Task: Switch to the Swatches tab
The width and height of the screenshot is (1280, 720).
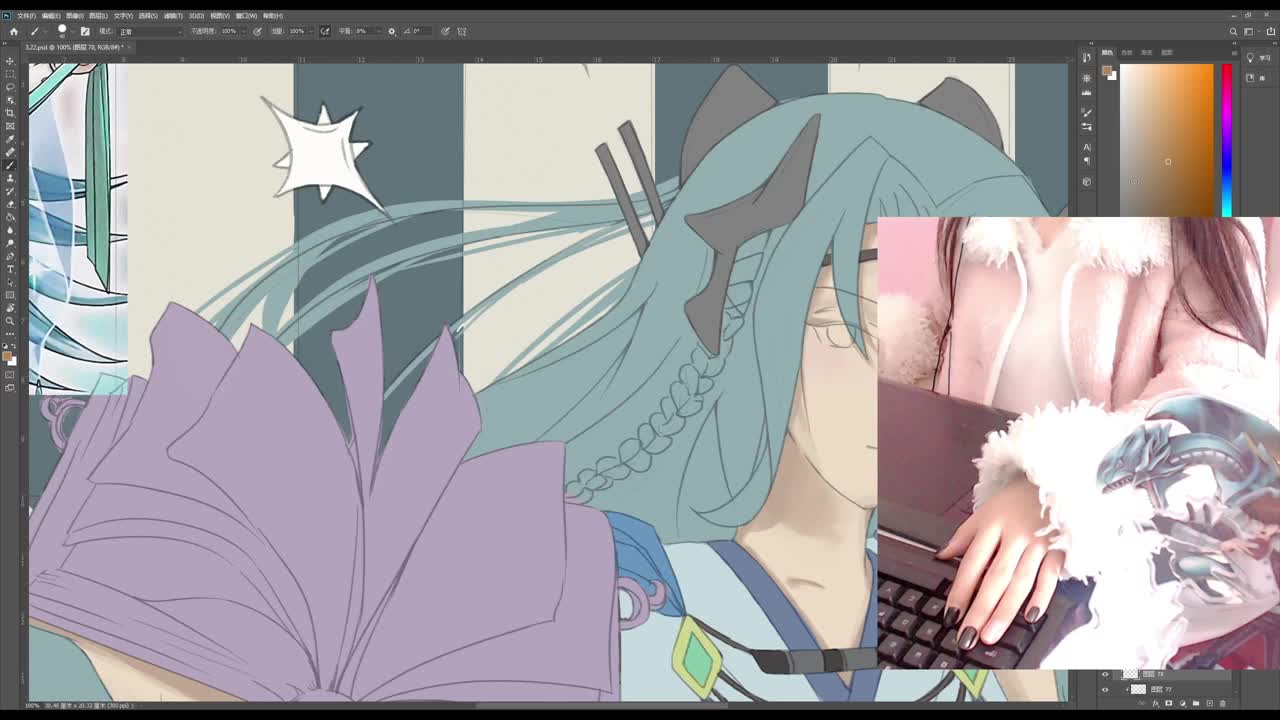Action: tap(1127, 52)
